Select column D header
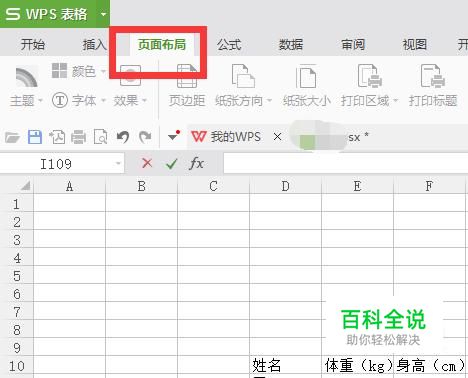The height and width of the screenshot is (378, 468). tap(286, 186)
